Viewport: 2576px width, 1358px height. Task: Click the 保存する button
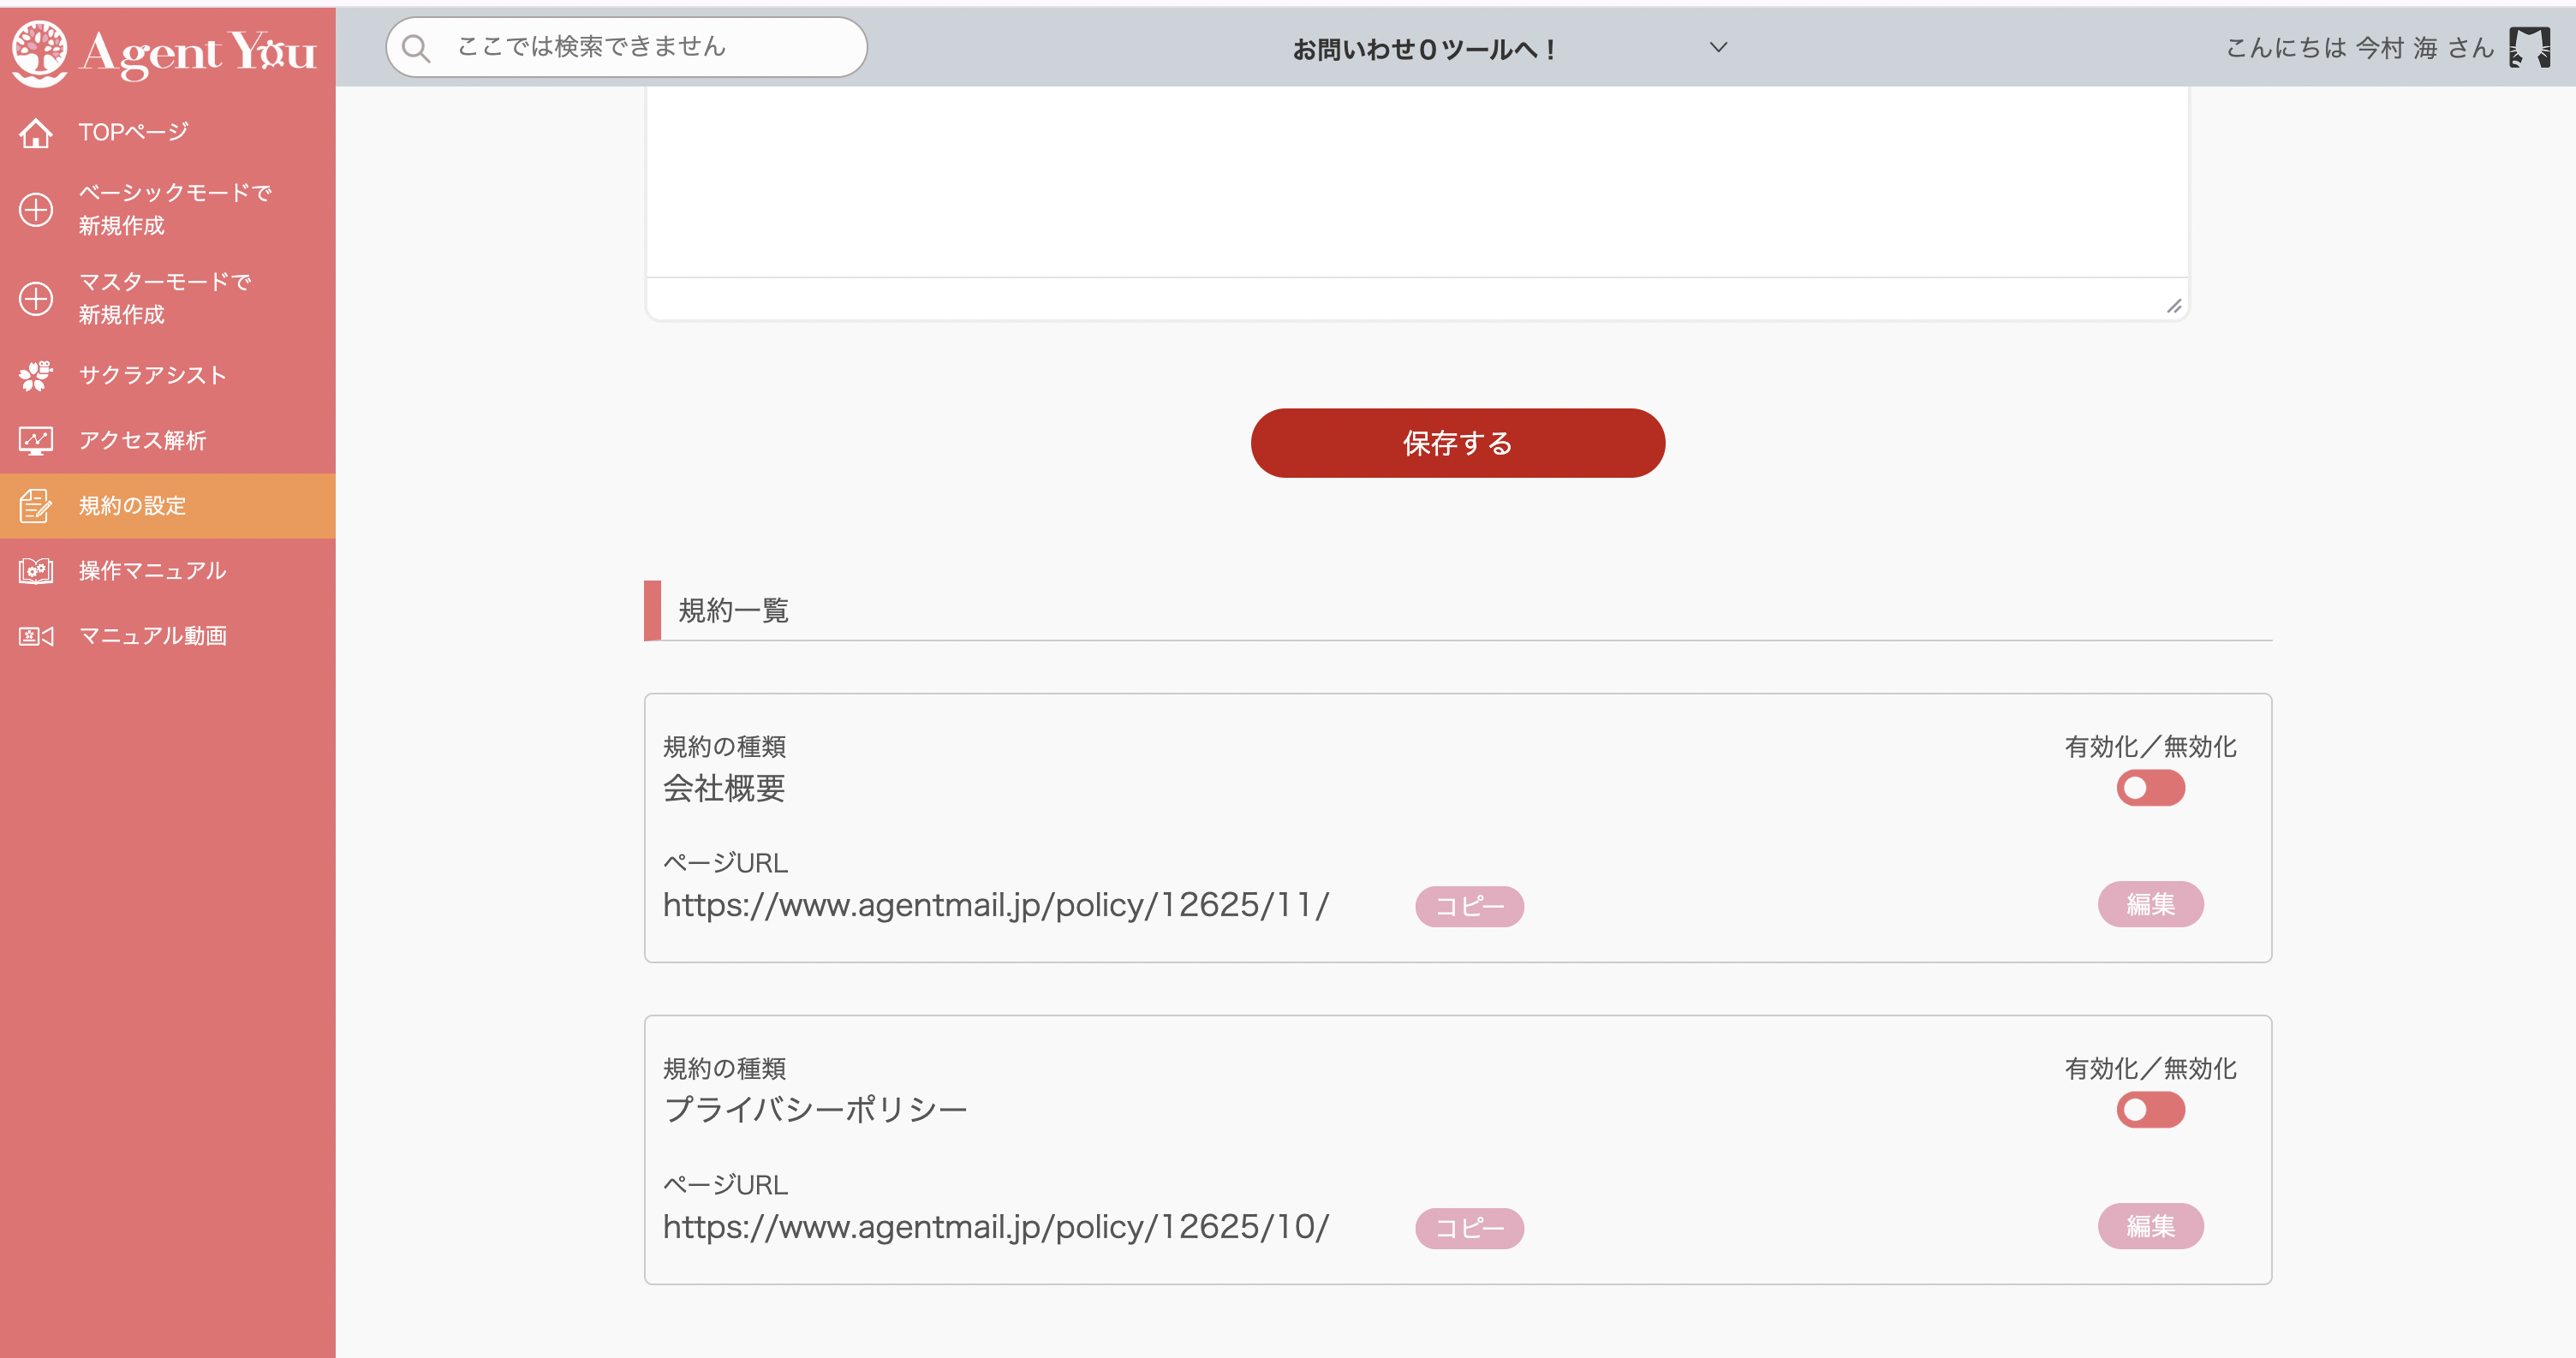click(x=1457, y=443)
